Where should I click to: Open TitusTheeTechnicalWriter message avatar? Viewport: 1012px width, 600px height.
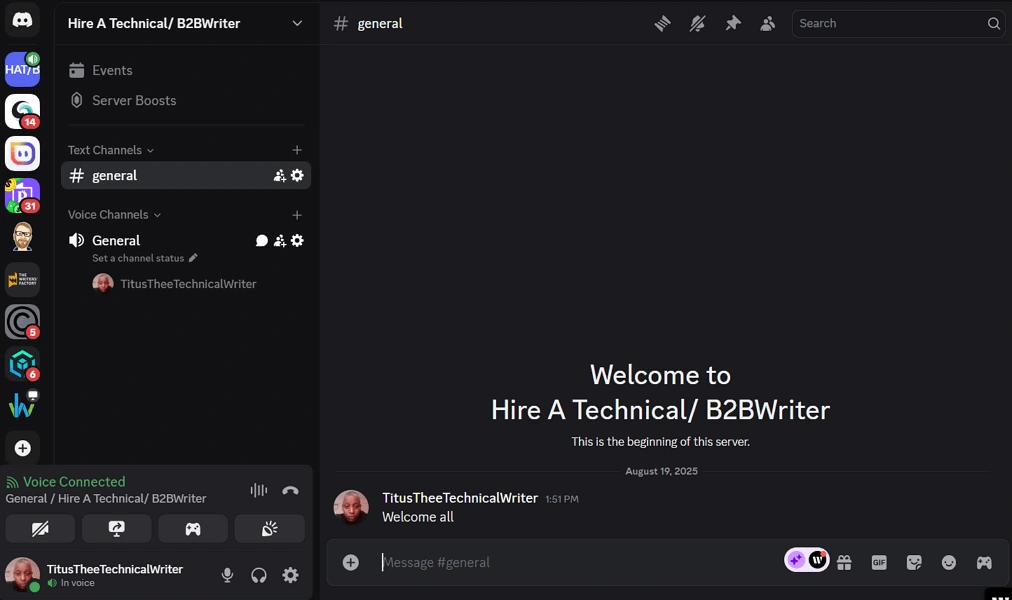pos(351,507)
